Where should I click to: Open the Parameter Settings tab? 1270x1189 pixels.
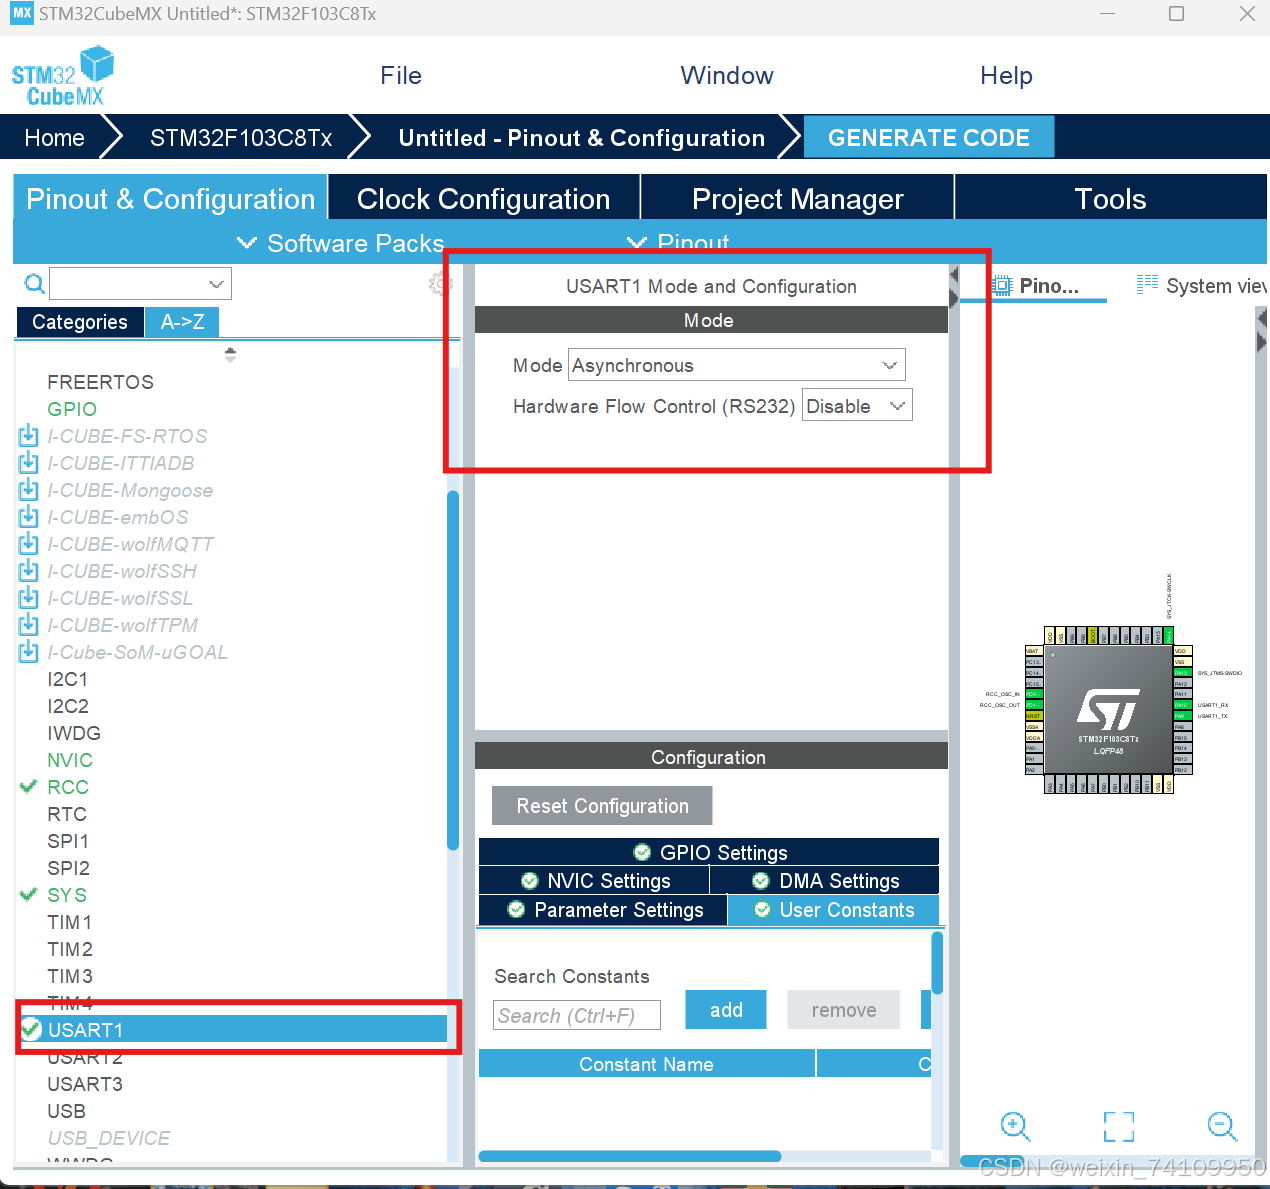point(603,910)
